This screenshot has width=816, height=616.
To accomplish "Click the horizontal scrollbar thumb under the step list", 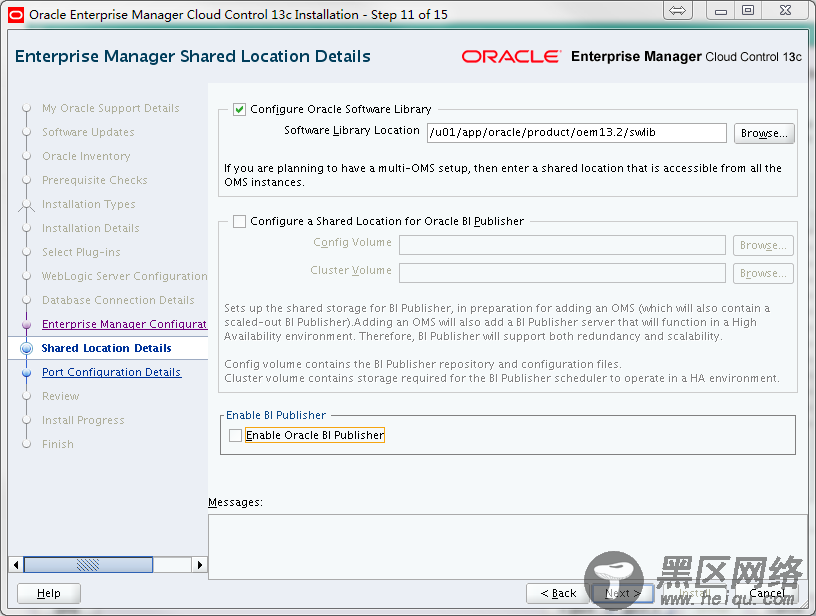I will pyautogui.click(x=88, y=564).
